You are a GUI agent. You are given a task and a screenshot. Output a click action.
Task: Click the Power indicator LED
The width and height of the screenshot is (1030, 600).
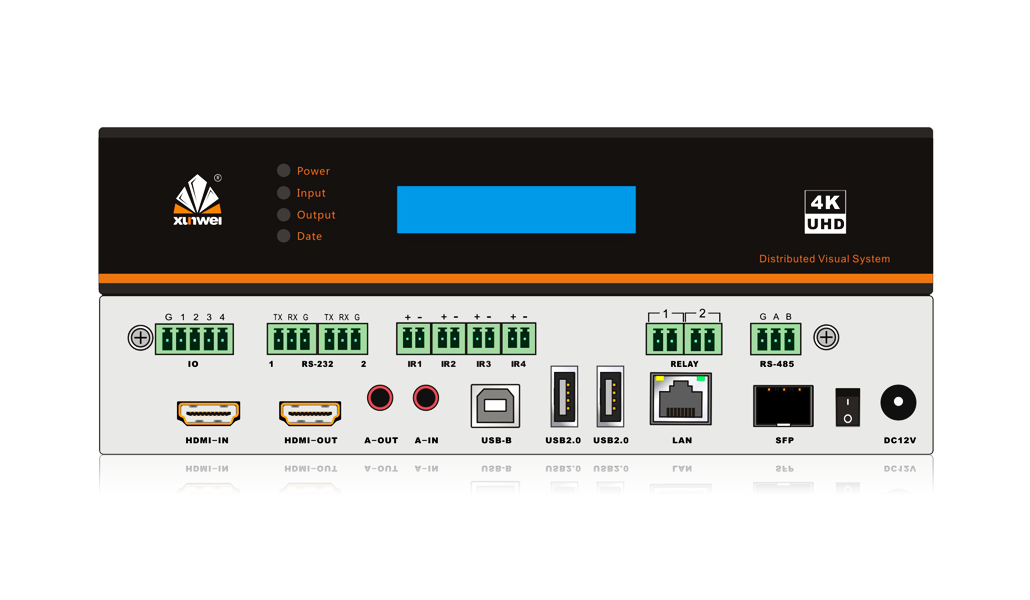(284, 171)
